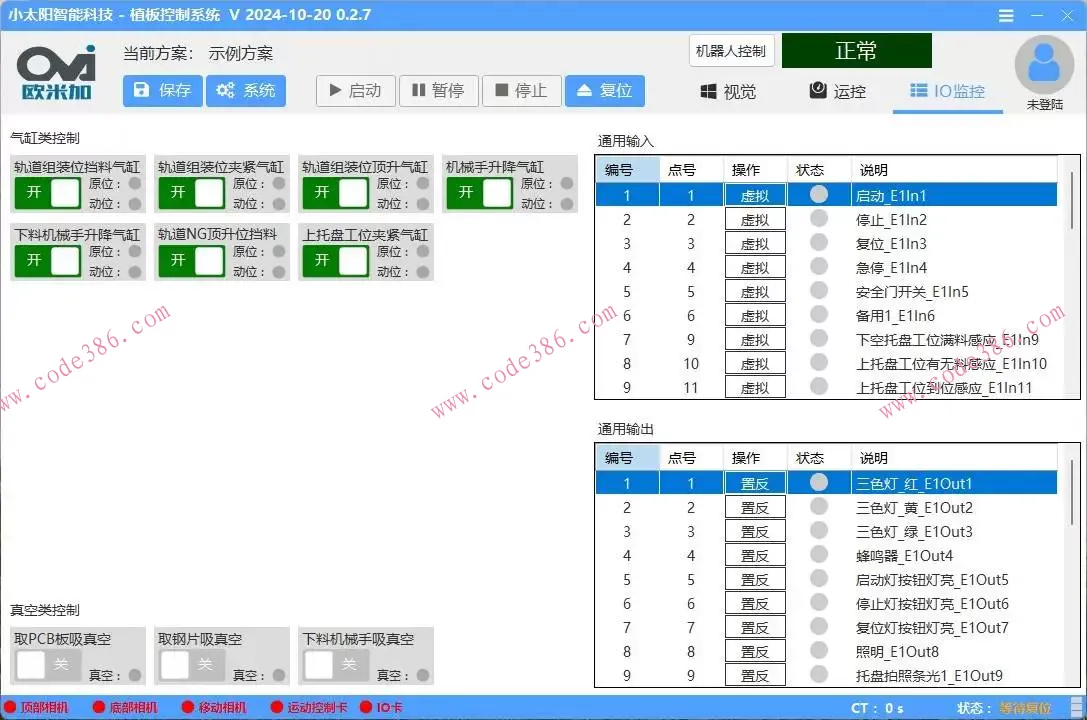Click 虚拟 button for 停止_E1In2
1087x720 pixels.
click(755, 220)
